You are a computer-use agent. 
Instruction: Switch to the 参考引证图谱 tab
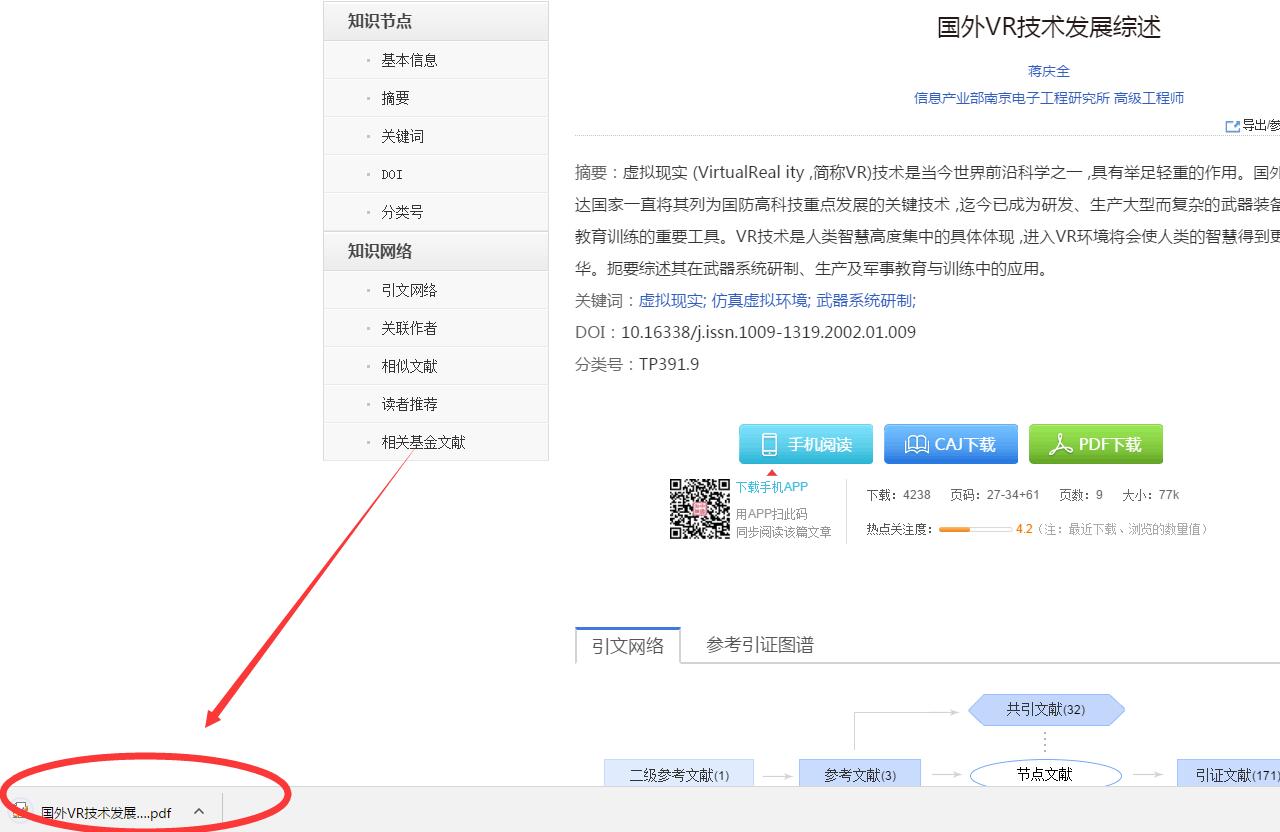click(x=759, y=645)
